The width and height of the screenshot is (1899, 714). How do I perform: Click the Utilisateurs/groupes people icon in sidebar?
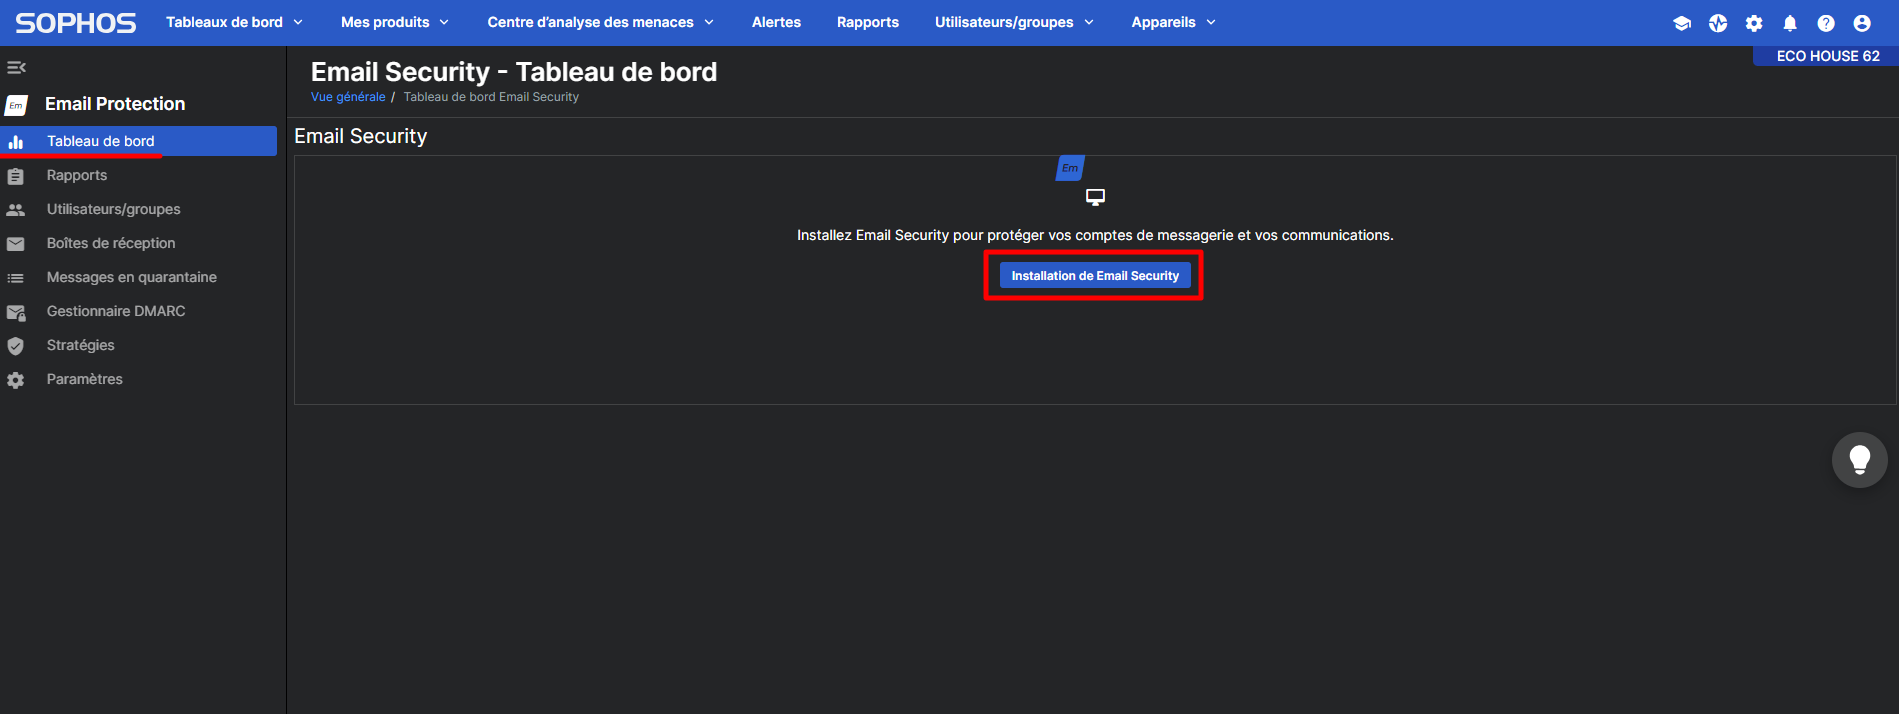coord(16,210)
